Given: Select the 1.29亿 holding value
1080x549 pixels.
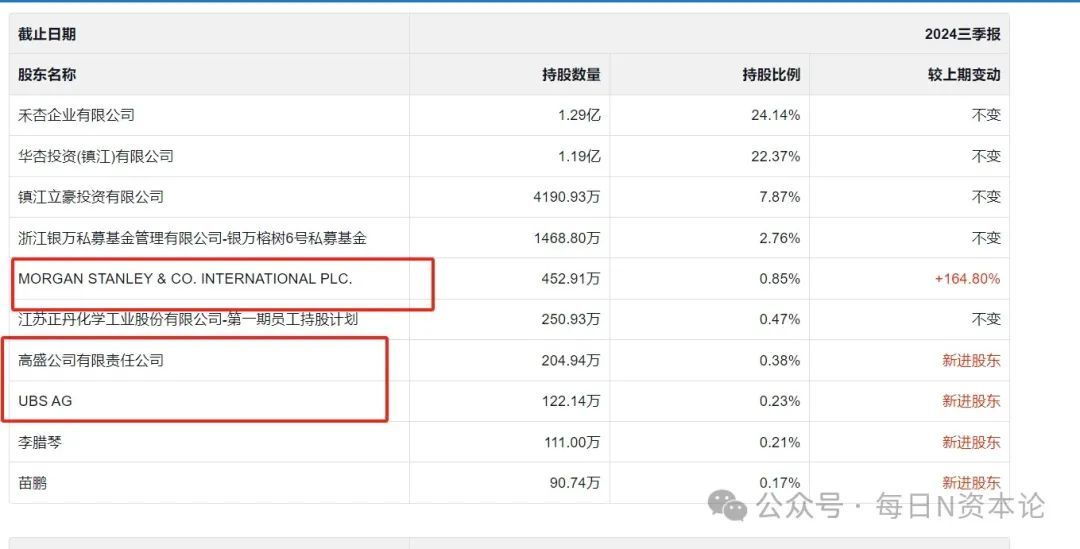Looking at the screenshot, I should coord(579,115).
